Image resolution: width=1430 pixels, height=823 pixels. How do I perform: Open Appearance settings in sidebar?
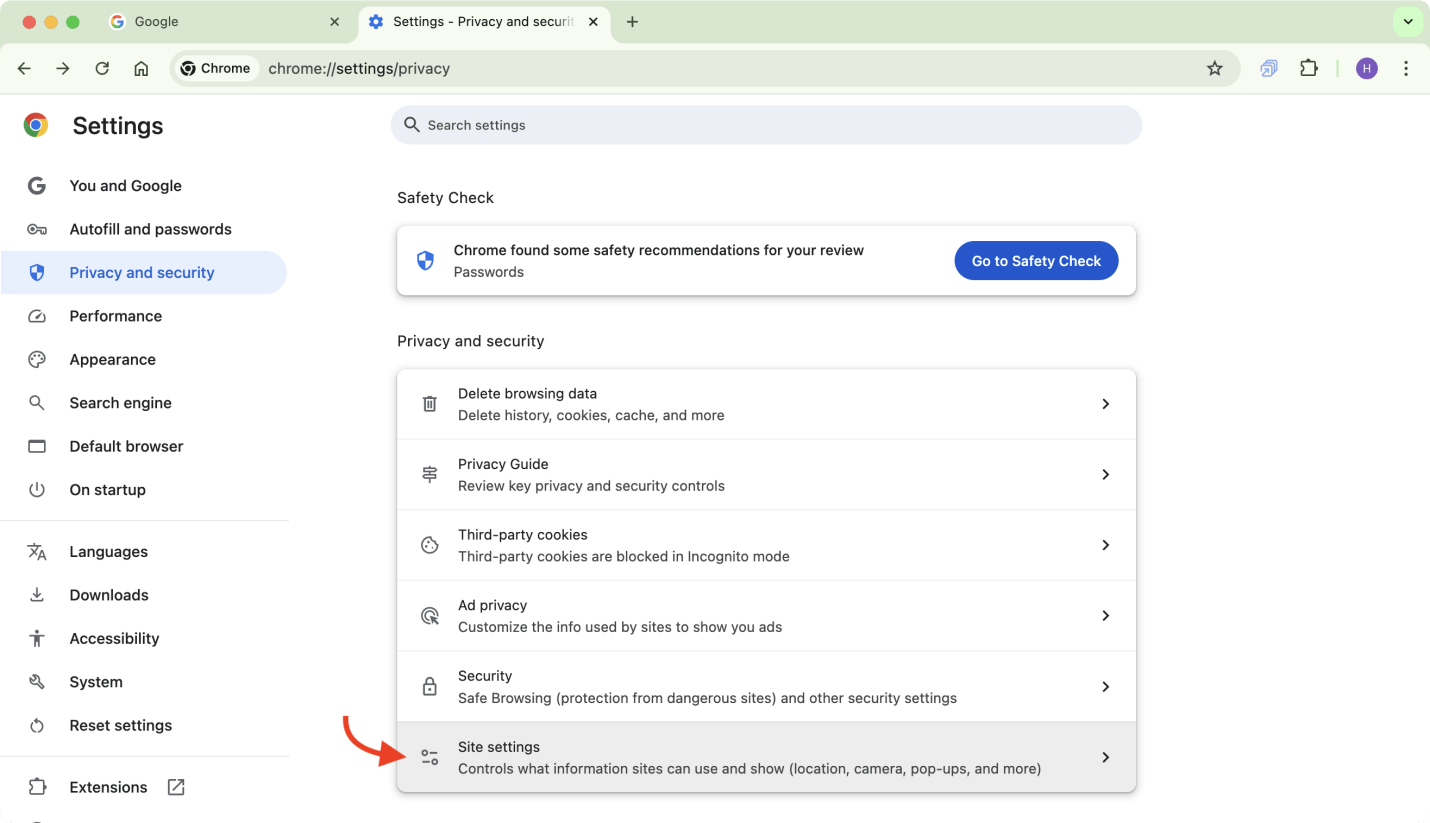tap(112, 359)
